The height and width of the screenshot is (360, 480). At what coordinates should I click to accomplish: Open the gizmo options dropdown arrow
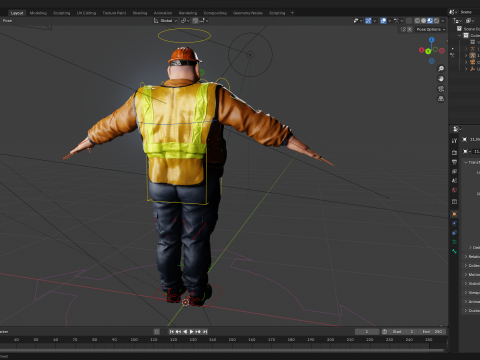(x=375, y=21)
